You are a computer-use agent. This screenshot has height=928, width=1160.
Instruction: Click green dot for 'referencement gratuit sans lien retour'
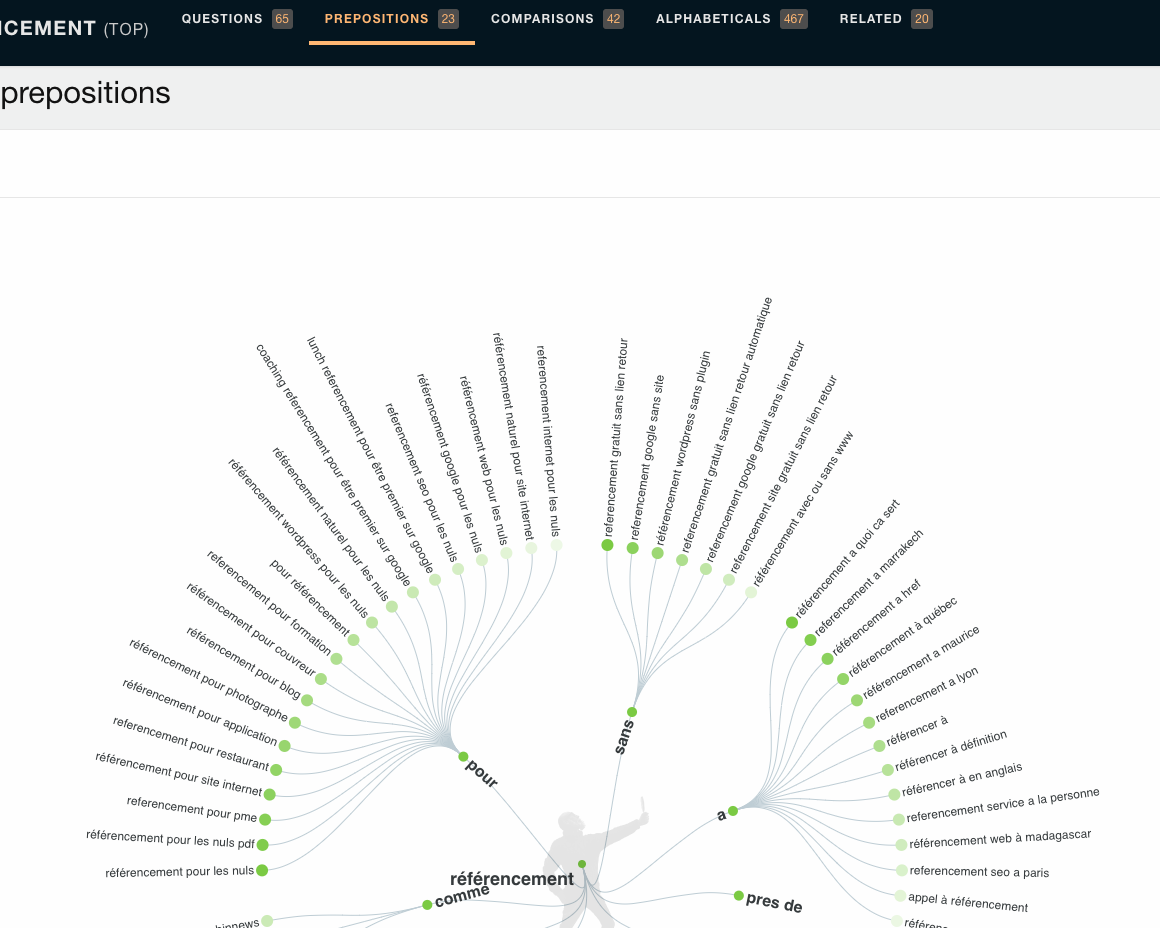point(607,545)
